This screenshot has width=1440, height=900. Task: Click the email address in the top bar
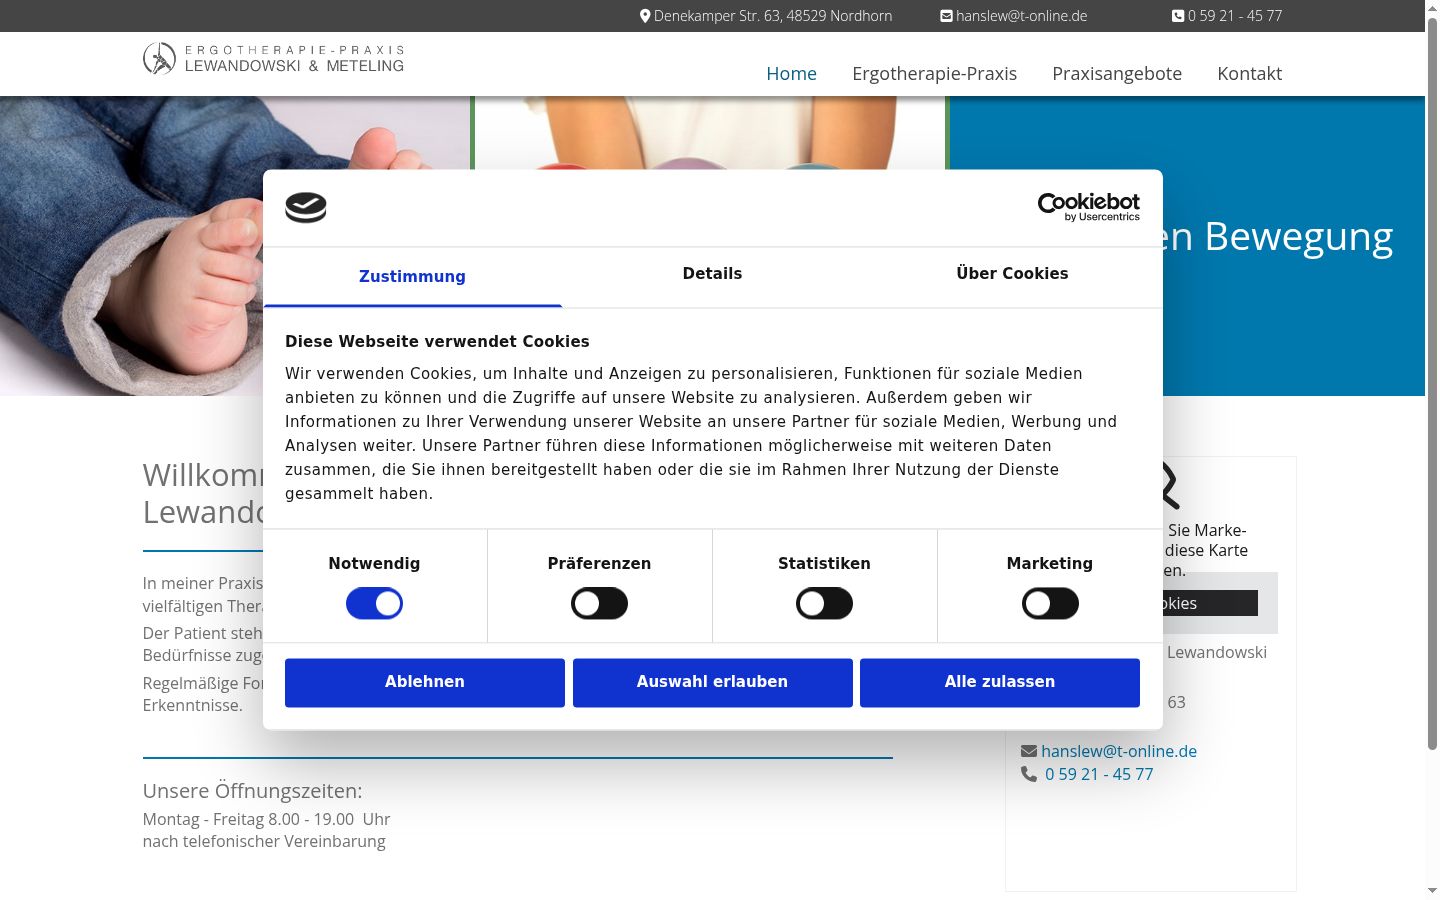point(1021,16)
